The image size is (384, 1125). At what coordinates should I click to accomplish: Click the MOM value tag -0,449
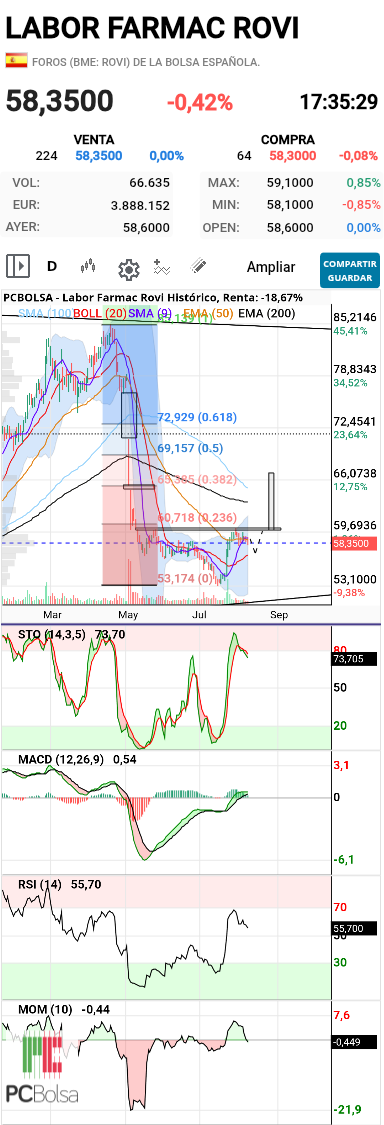click(354, 1042)
